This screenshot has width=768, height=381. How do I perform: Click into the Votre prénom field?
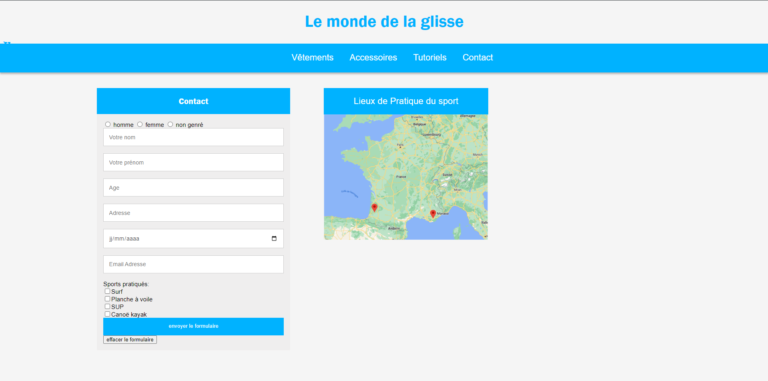(x=193, y=162)
